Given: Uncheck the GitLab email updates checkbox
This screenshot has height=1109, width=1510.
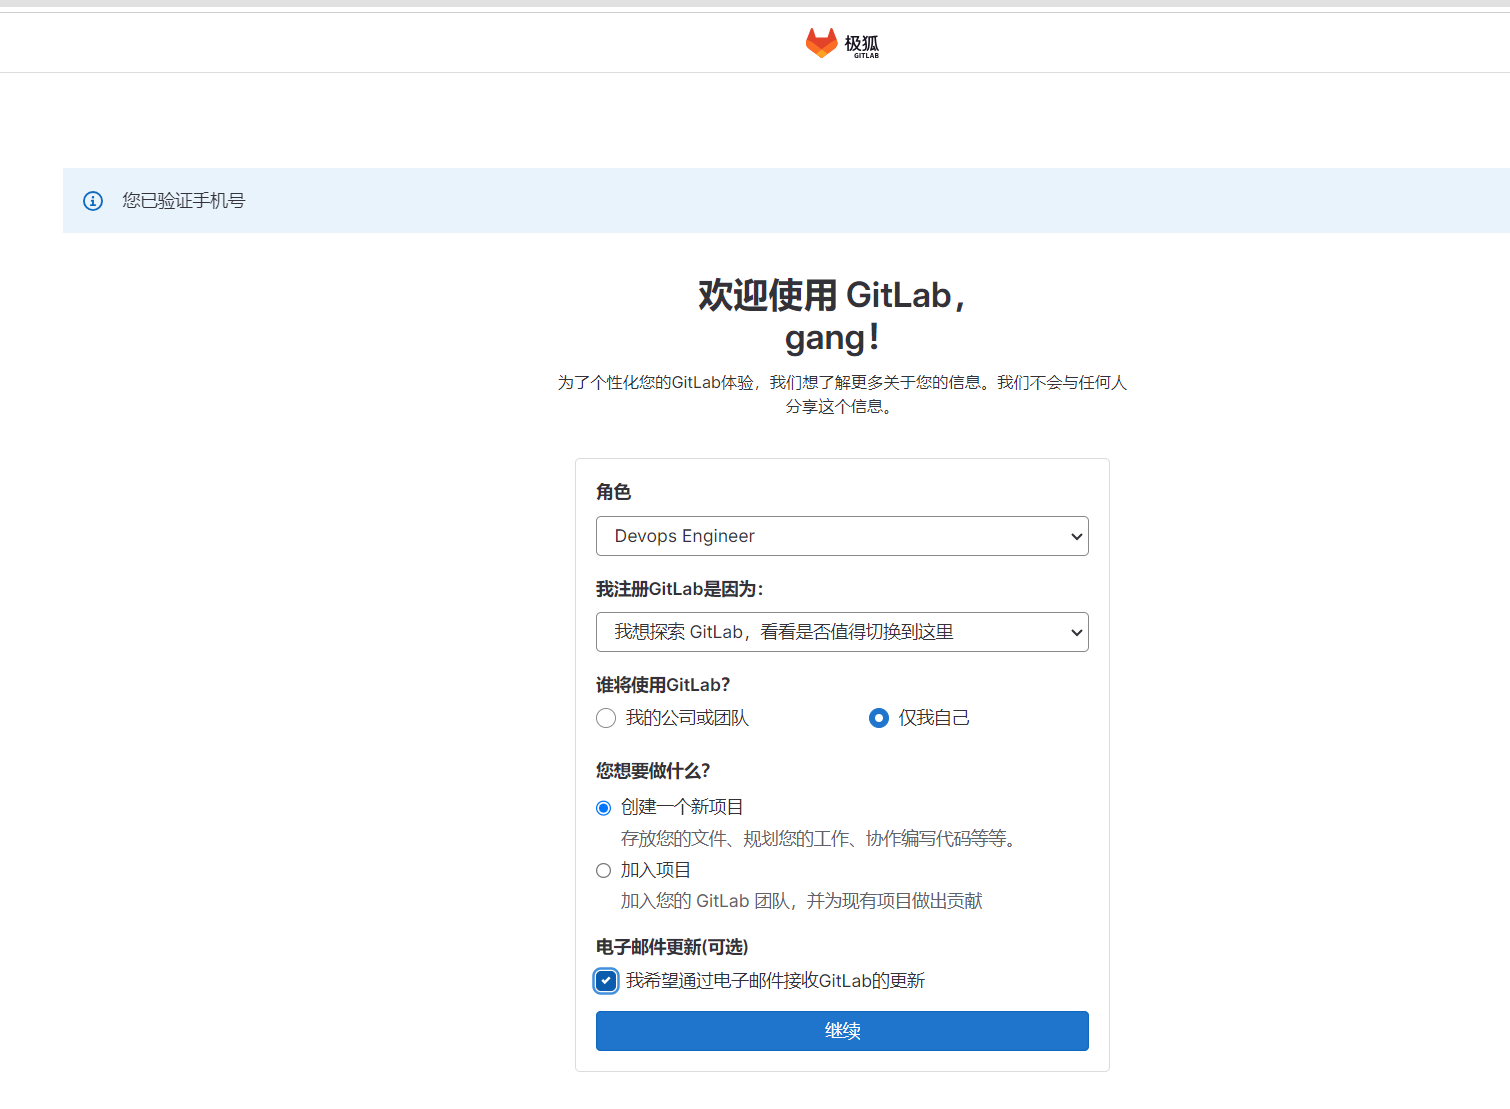Looking at the screenshot, I should click(x=606, y=981).
